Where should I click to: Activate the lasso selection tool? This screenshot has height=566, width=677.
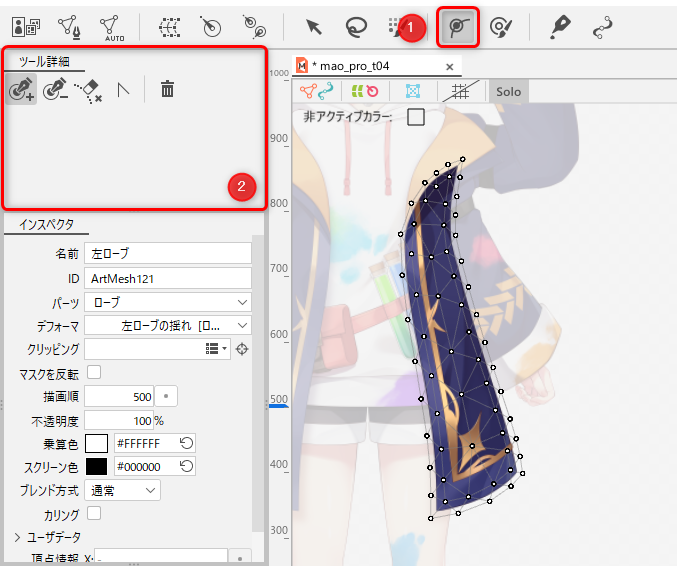pos(356,27)
